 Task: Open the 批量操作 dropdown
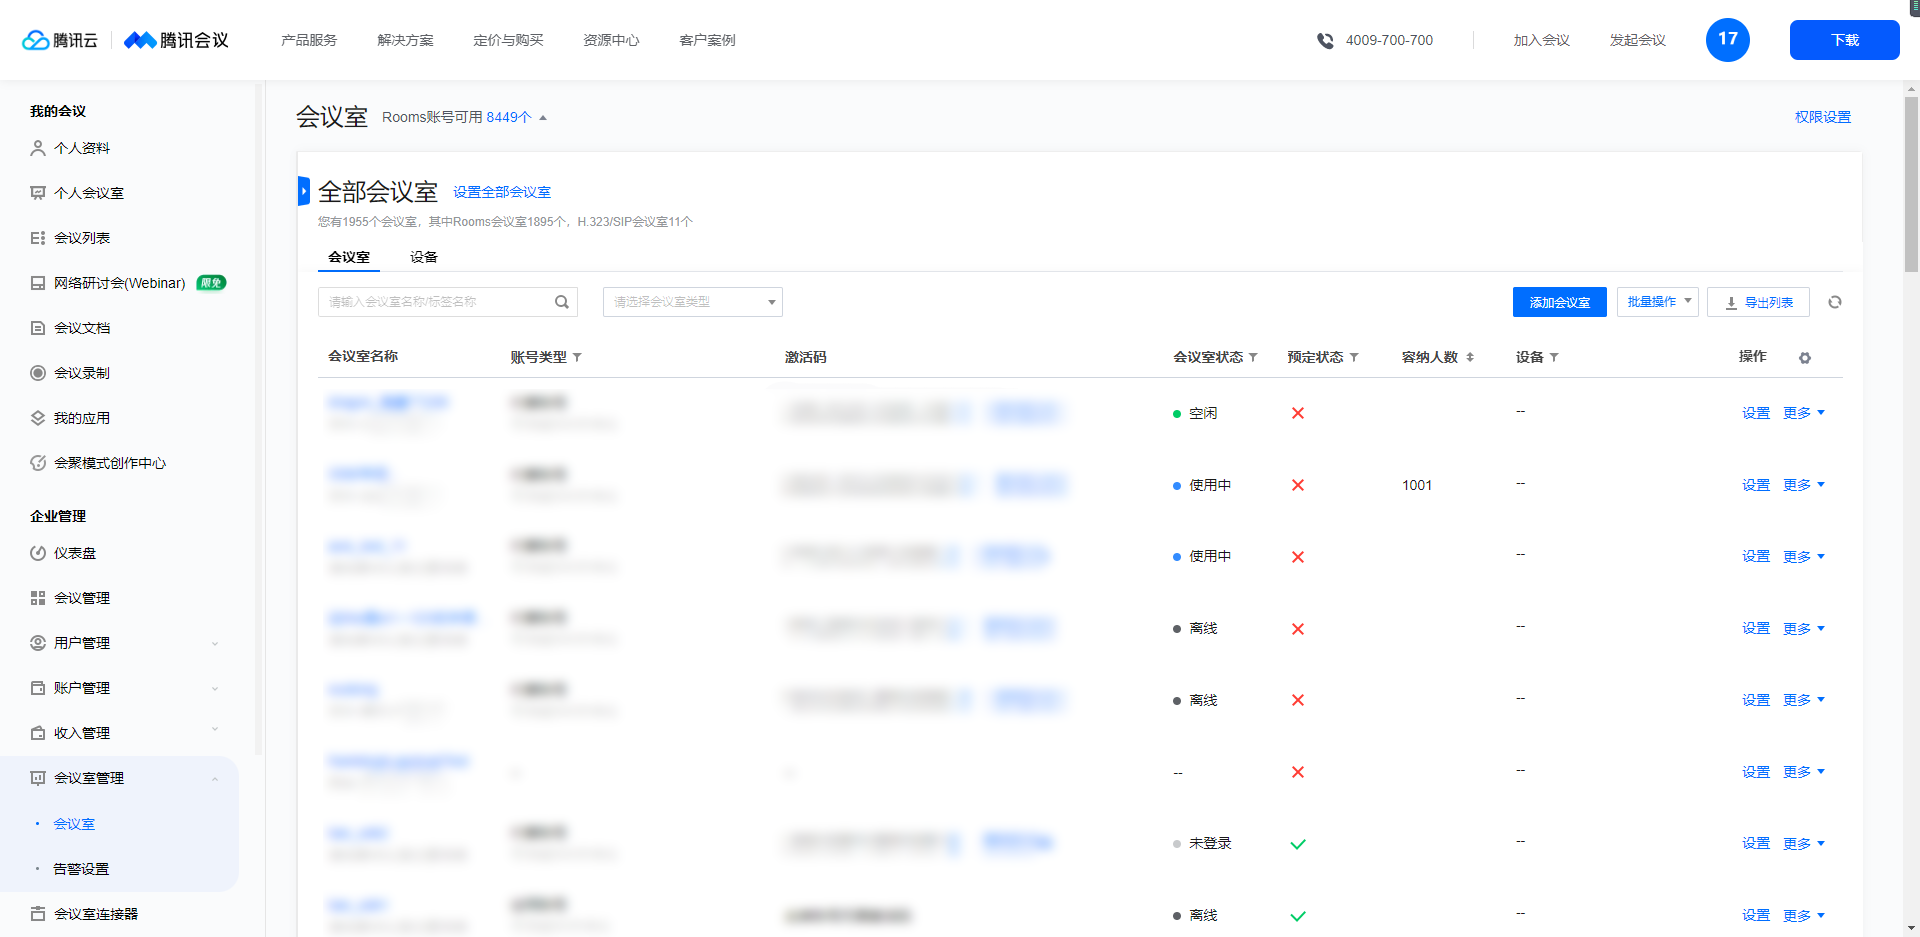pyautogui.click(x=1657, y=302)
